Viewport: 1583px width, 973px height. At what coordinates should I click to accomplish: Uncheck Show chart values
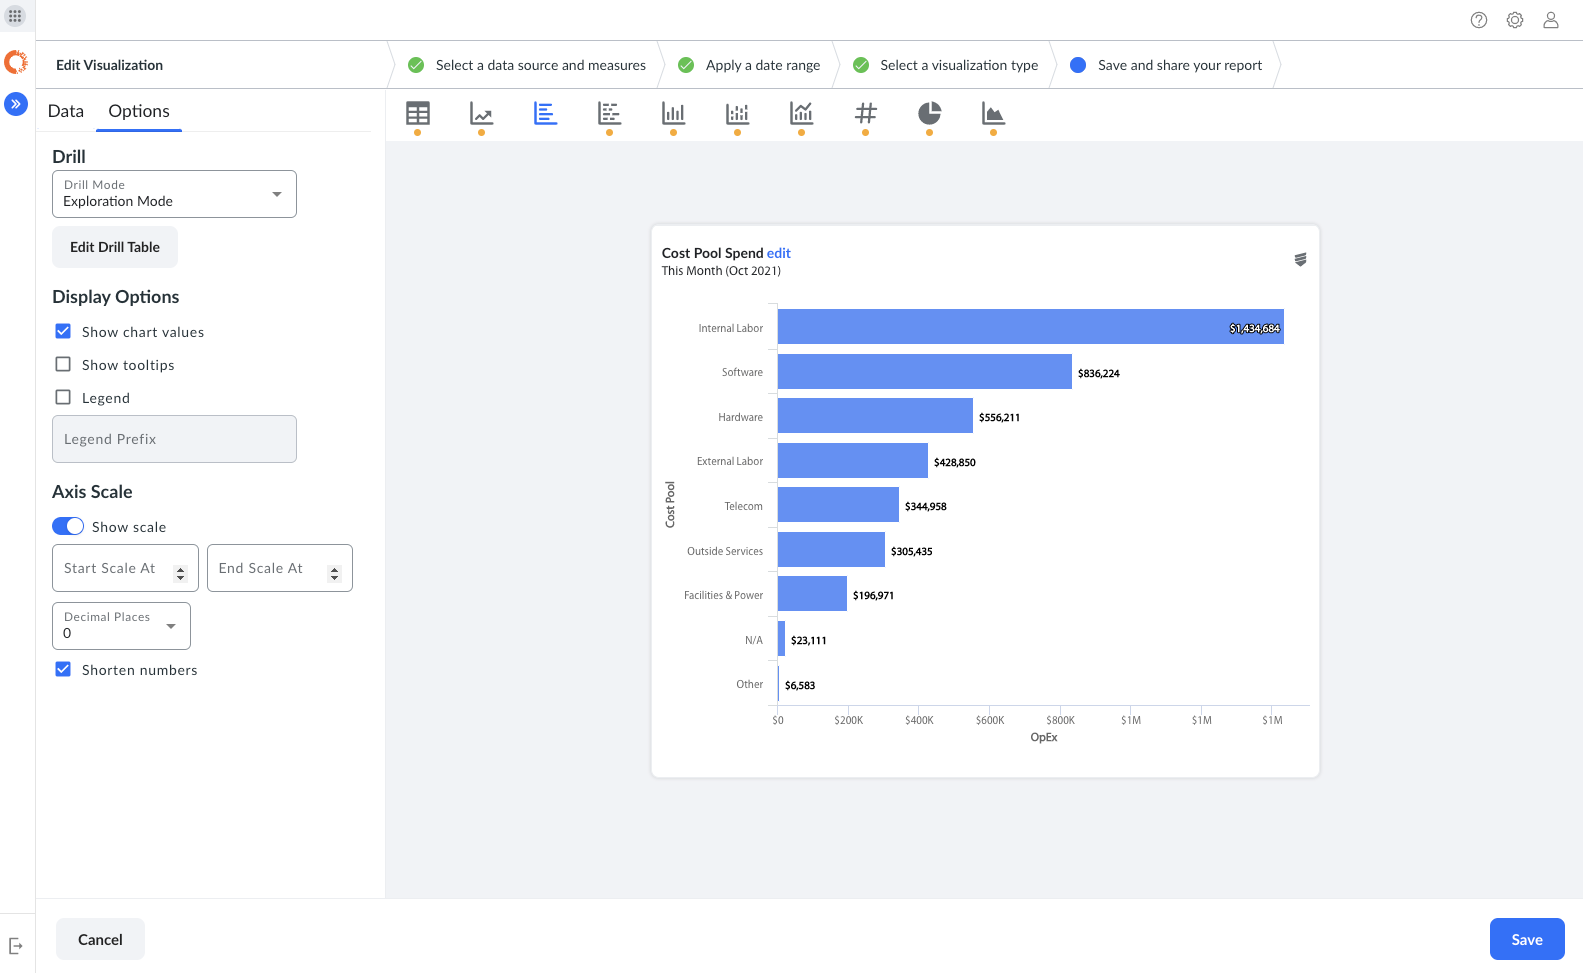(x=63, y=332)
